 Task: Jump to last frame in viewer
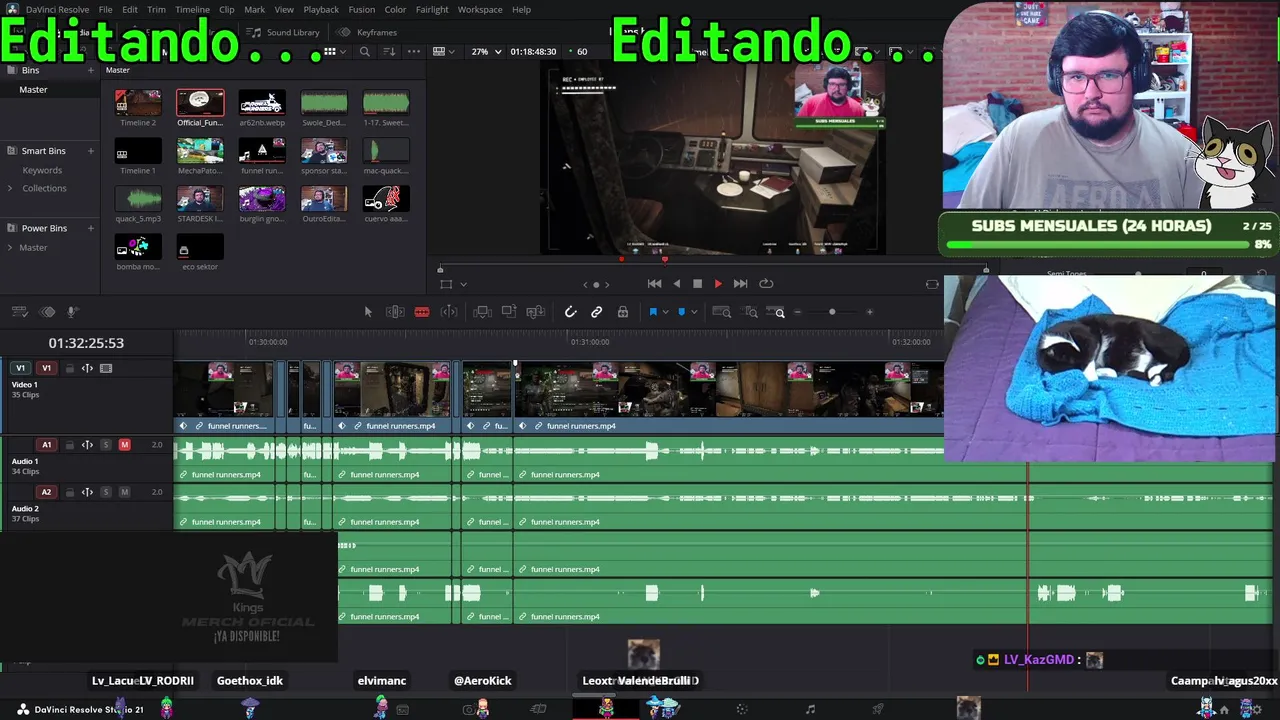740,284
